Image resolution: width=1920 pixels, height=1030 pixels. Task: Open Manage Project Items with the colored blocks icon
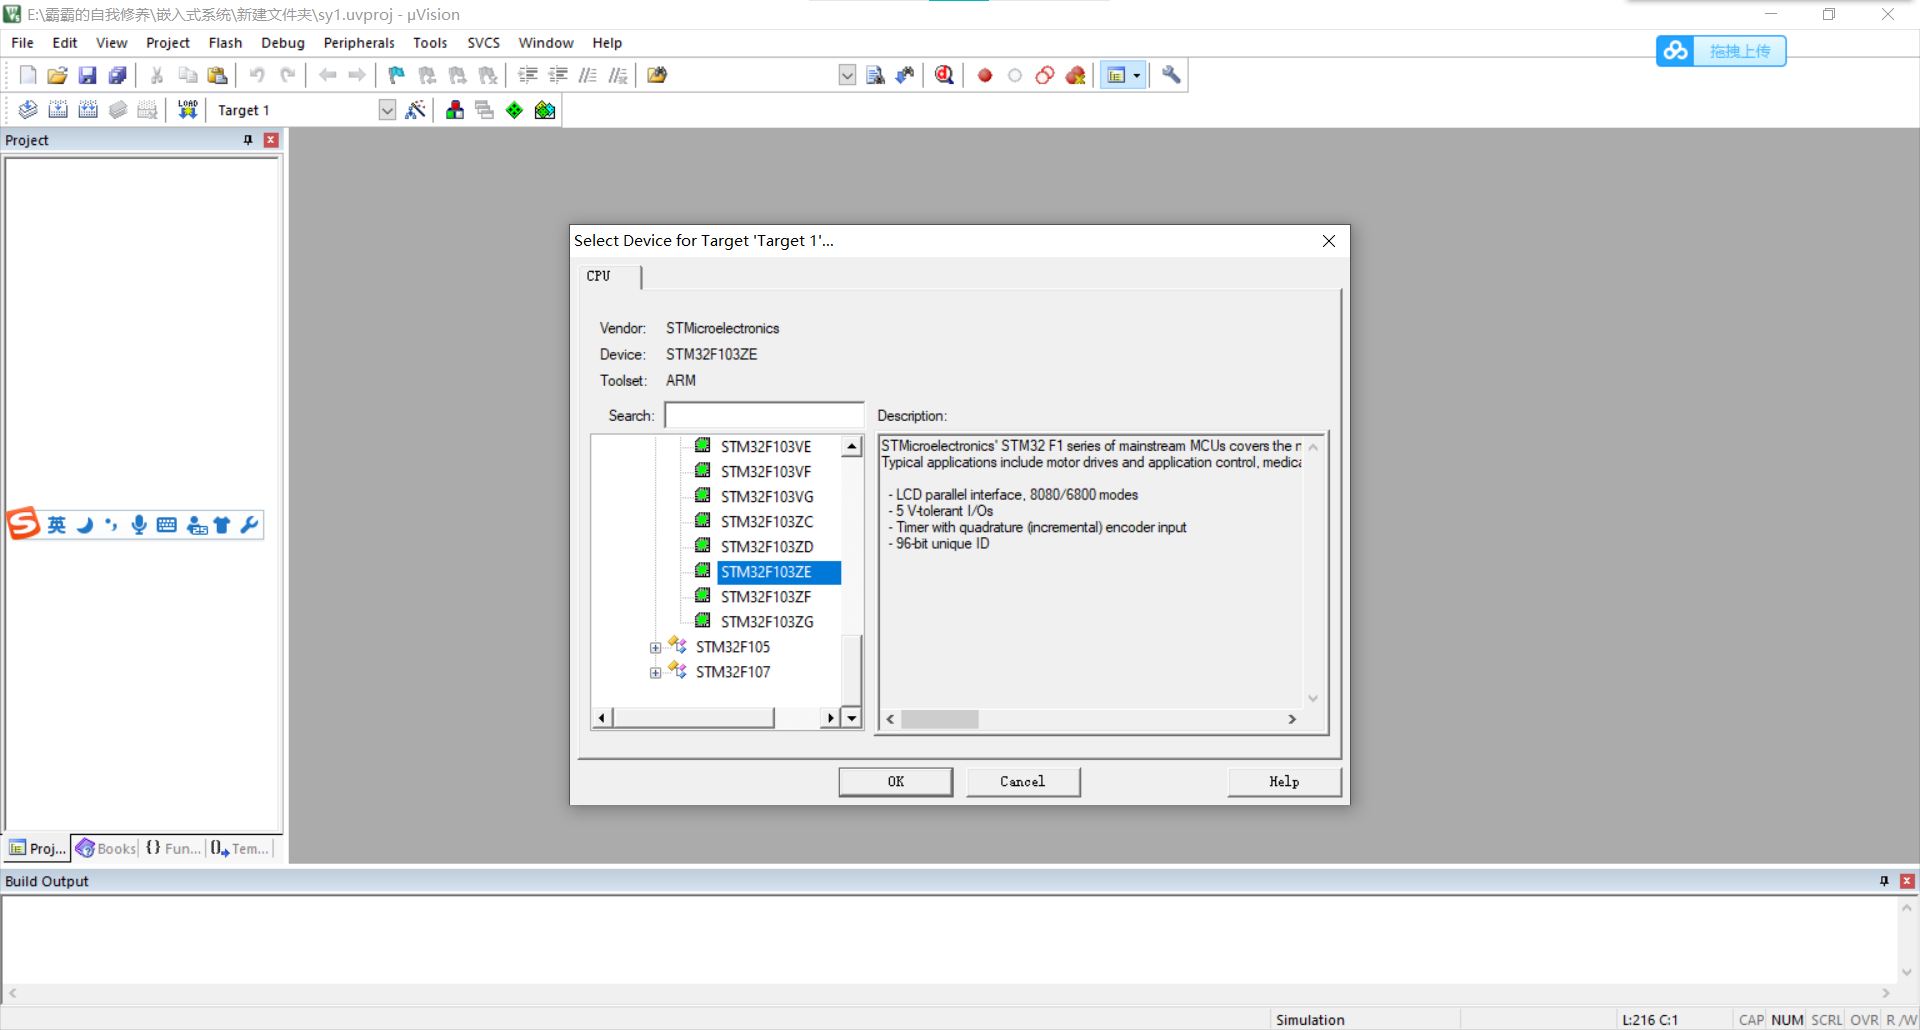[x=455, y=110]
